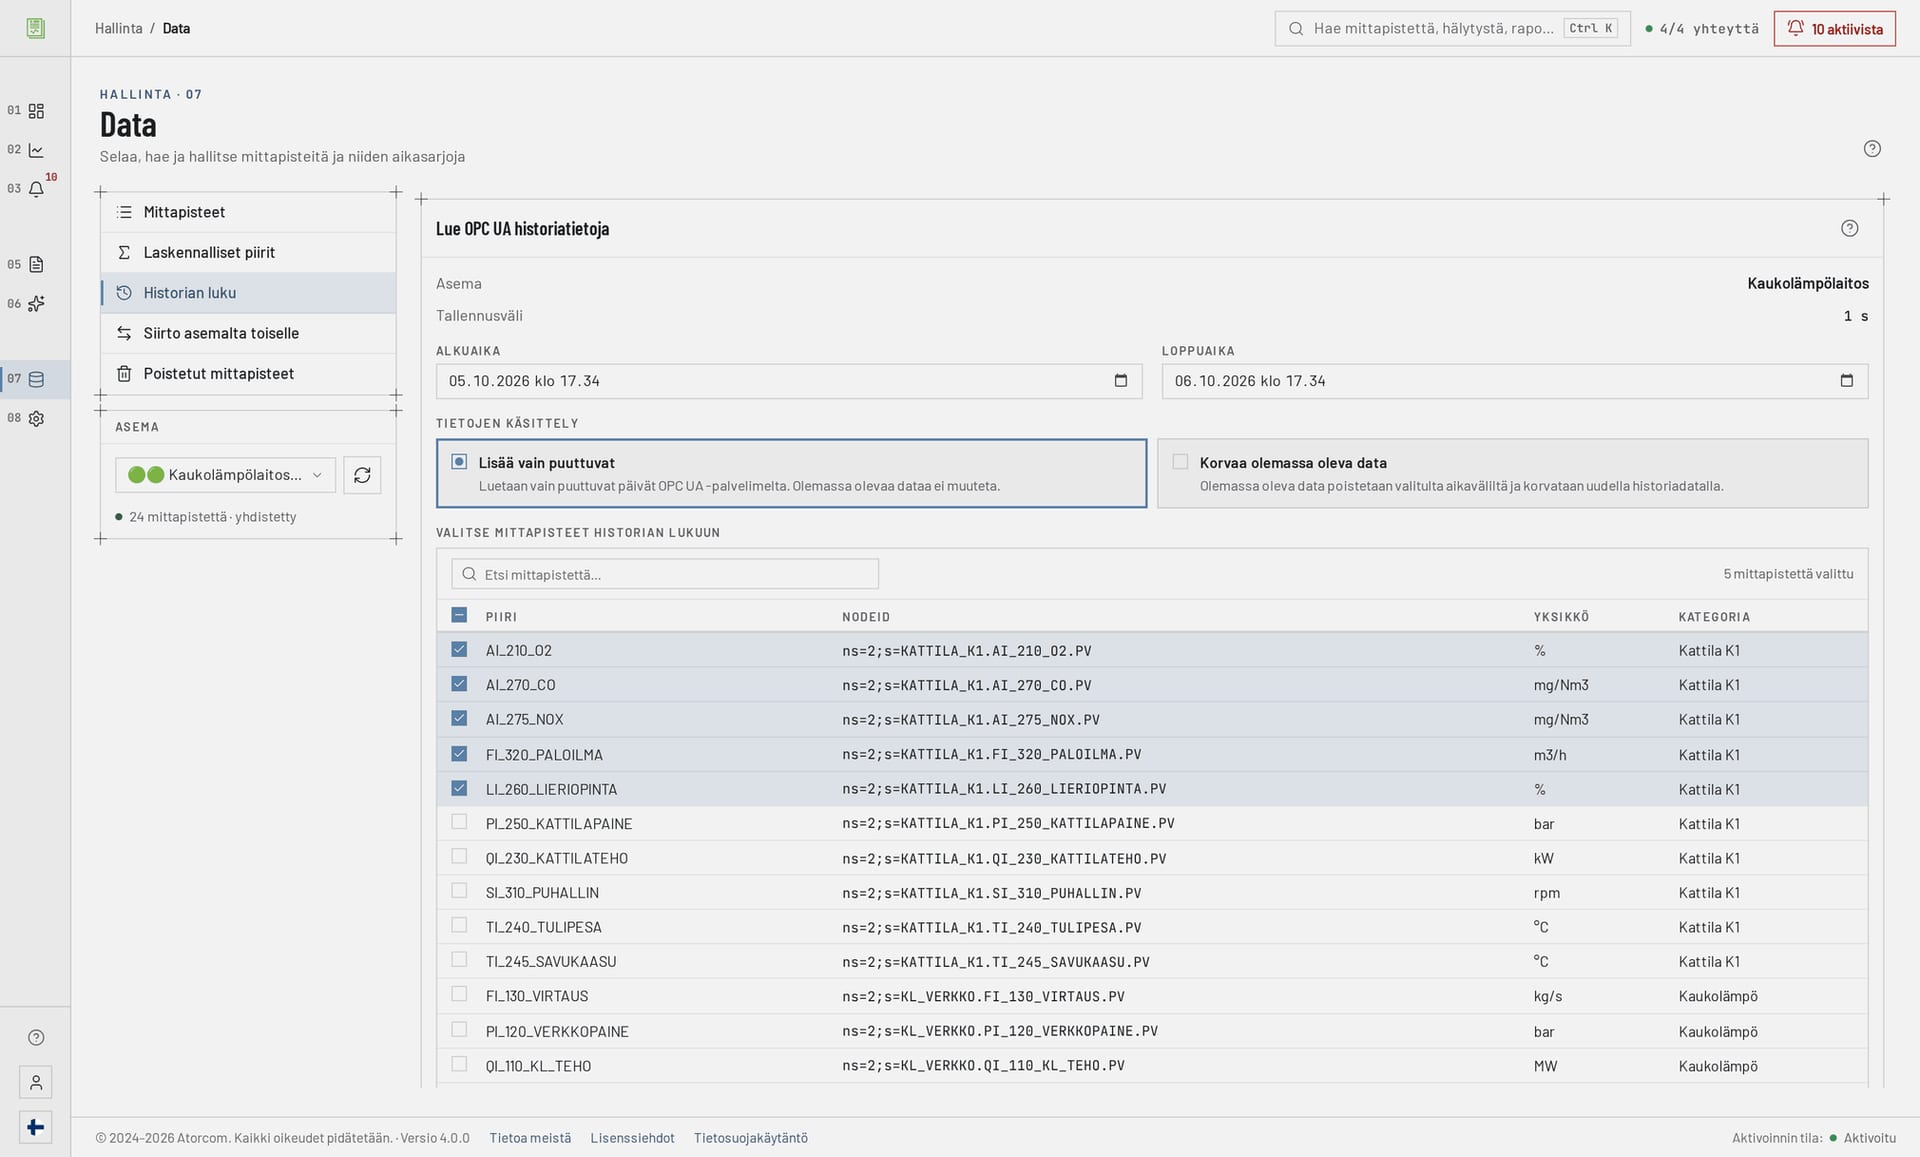Click the 4/4 yhteyttä connection status

pyautogui.click(x=1702, y=29)
